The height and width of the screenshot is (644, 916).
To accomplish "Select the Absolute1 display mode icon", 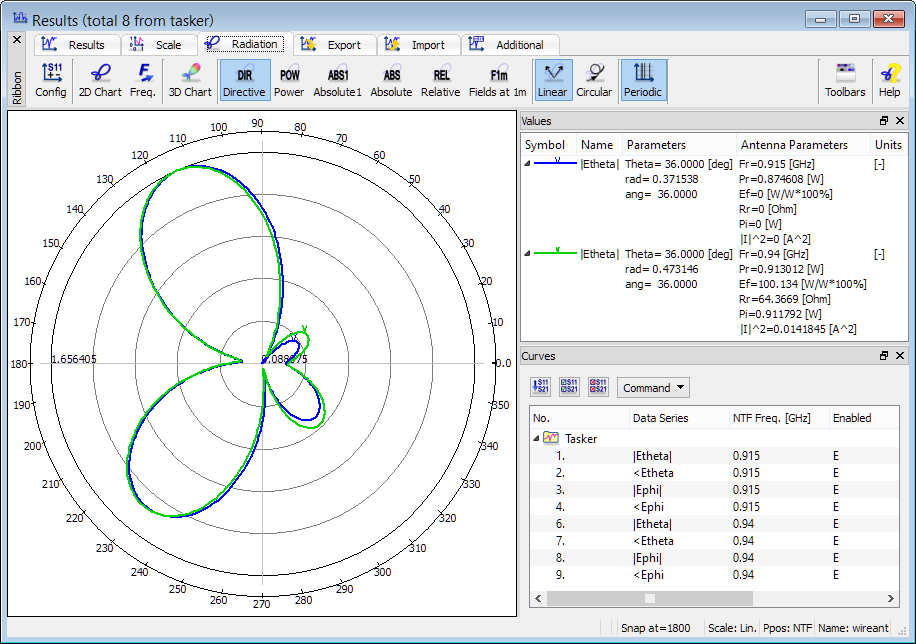I will [x=337, y=80].
